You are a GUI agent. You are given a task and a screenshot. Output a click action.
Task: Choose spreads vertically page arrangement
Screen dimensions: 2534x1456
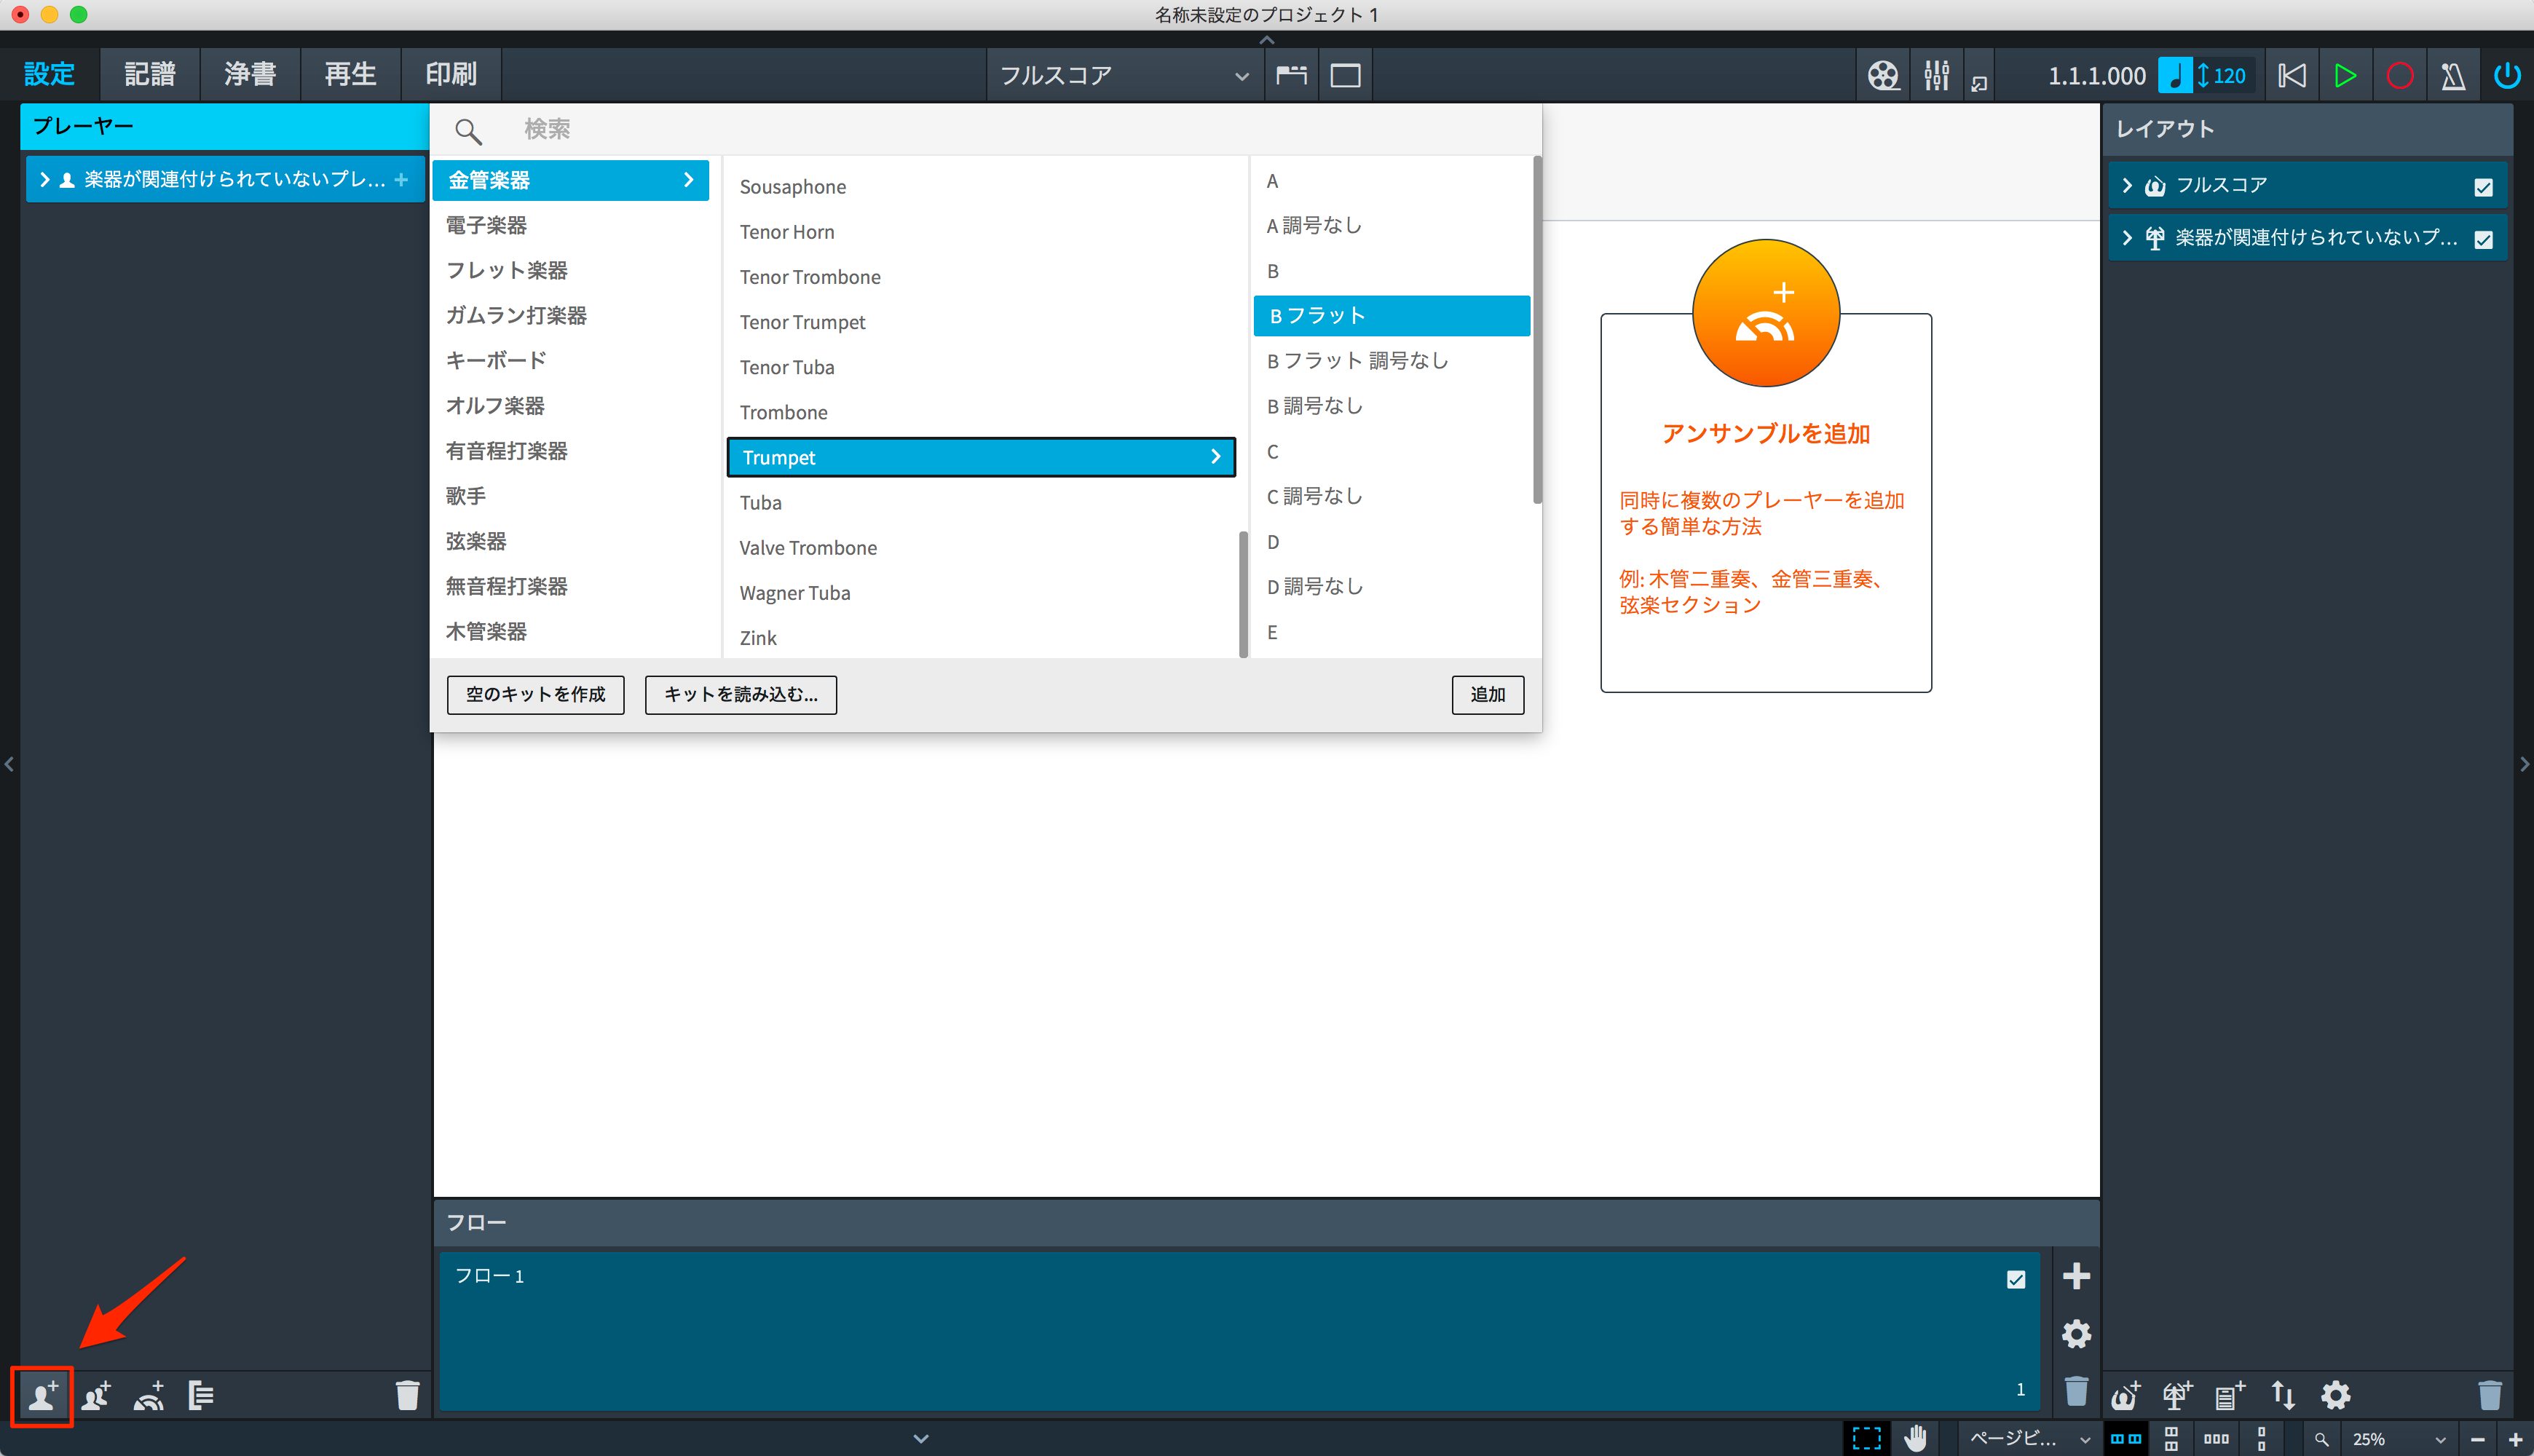tap(2171, 1438)
